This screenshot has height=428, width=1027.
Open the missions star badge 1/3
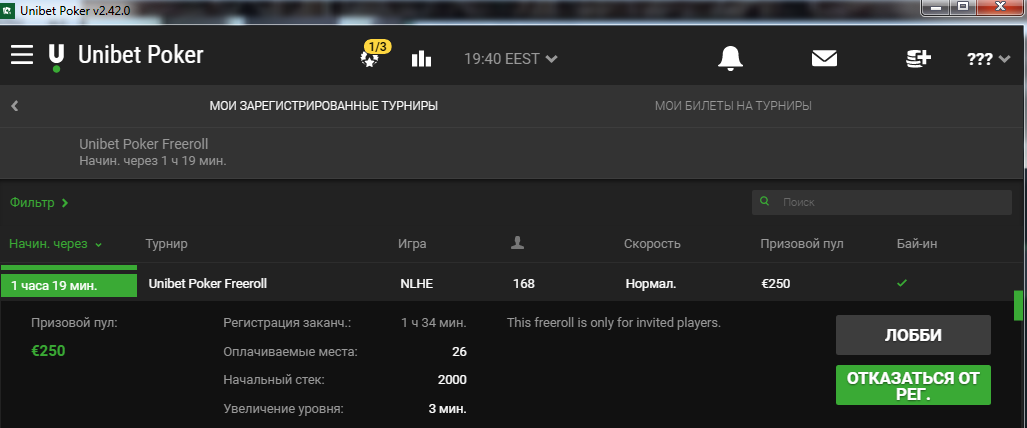pyautogui.click(x=375, y=54)
